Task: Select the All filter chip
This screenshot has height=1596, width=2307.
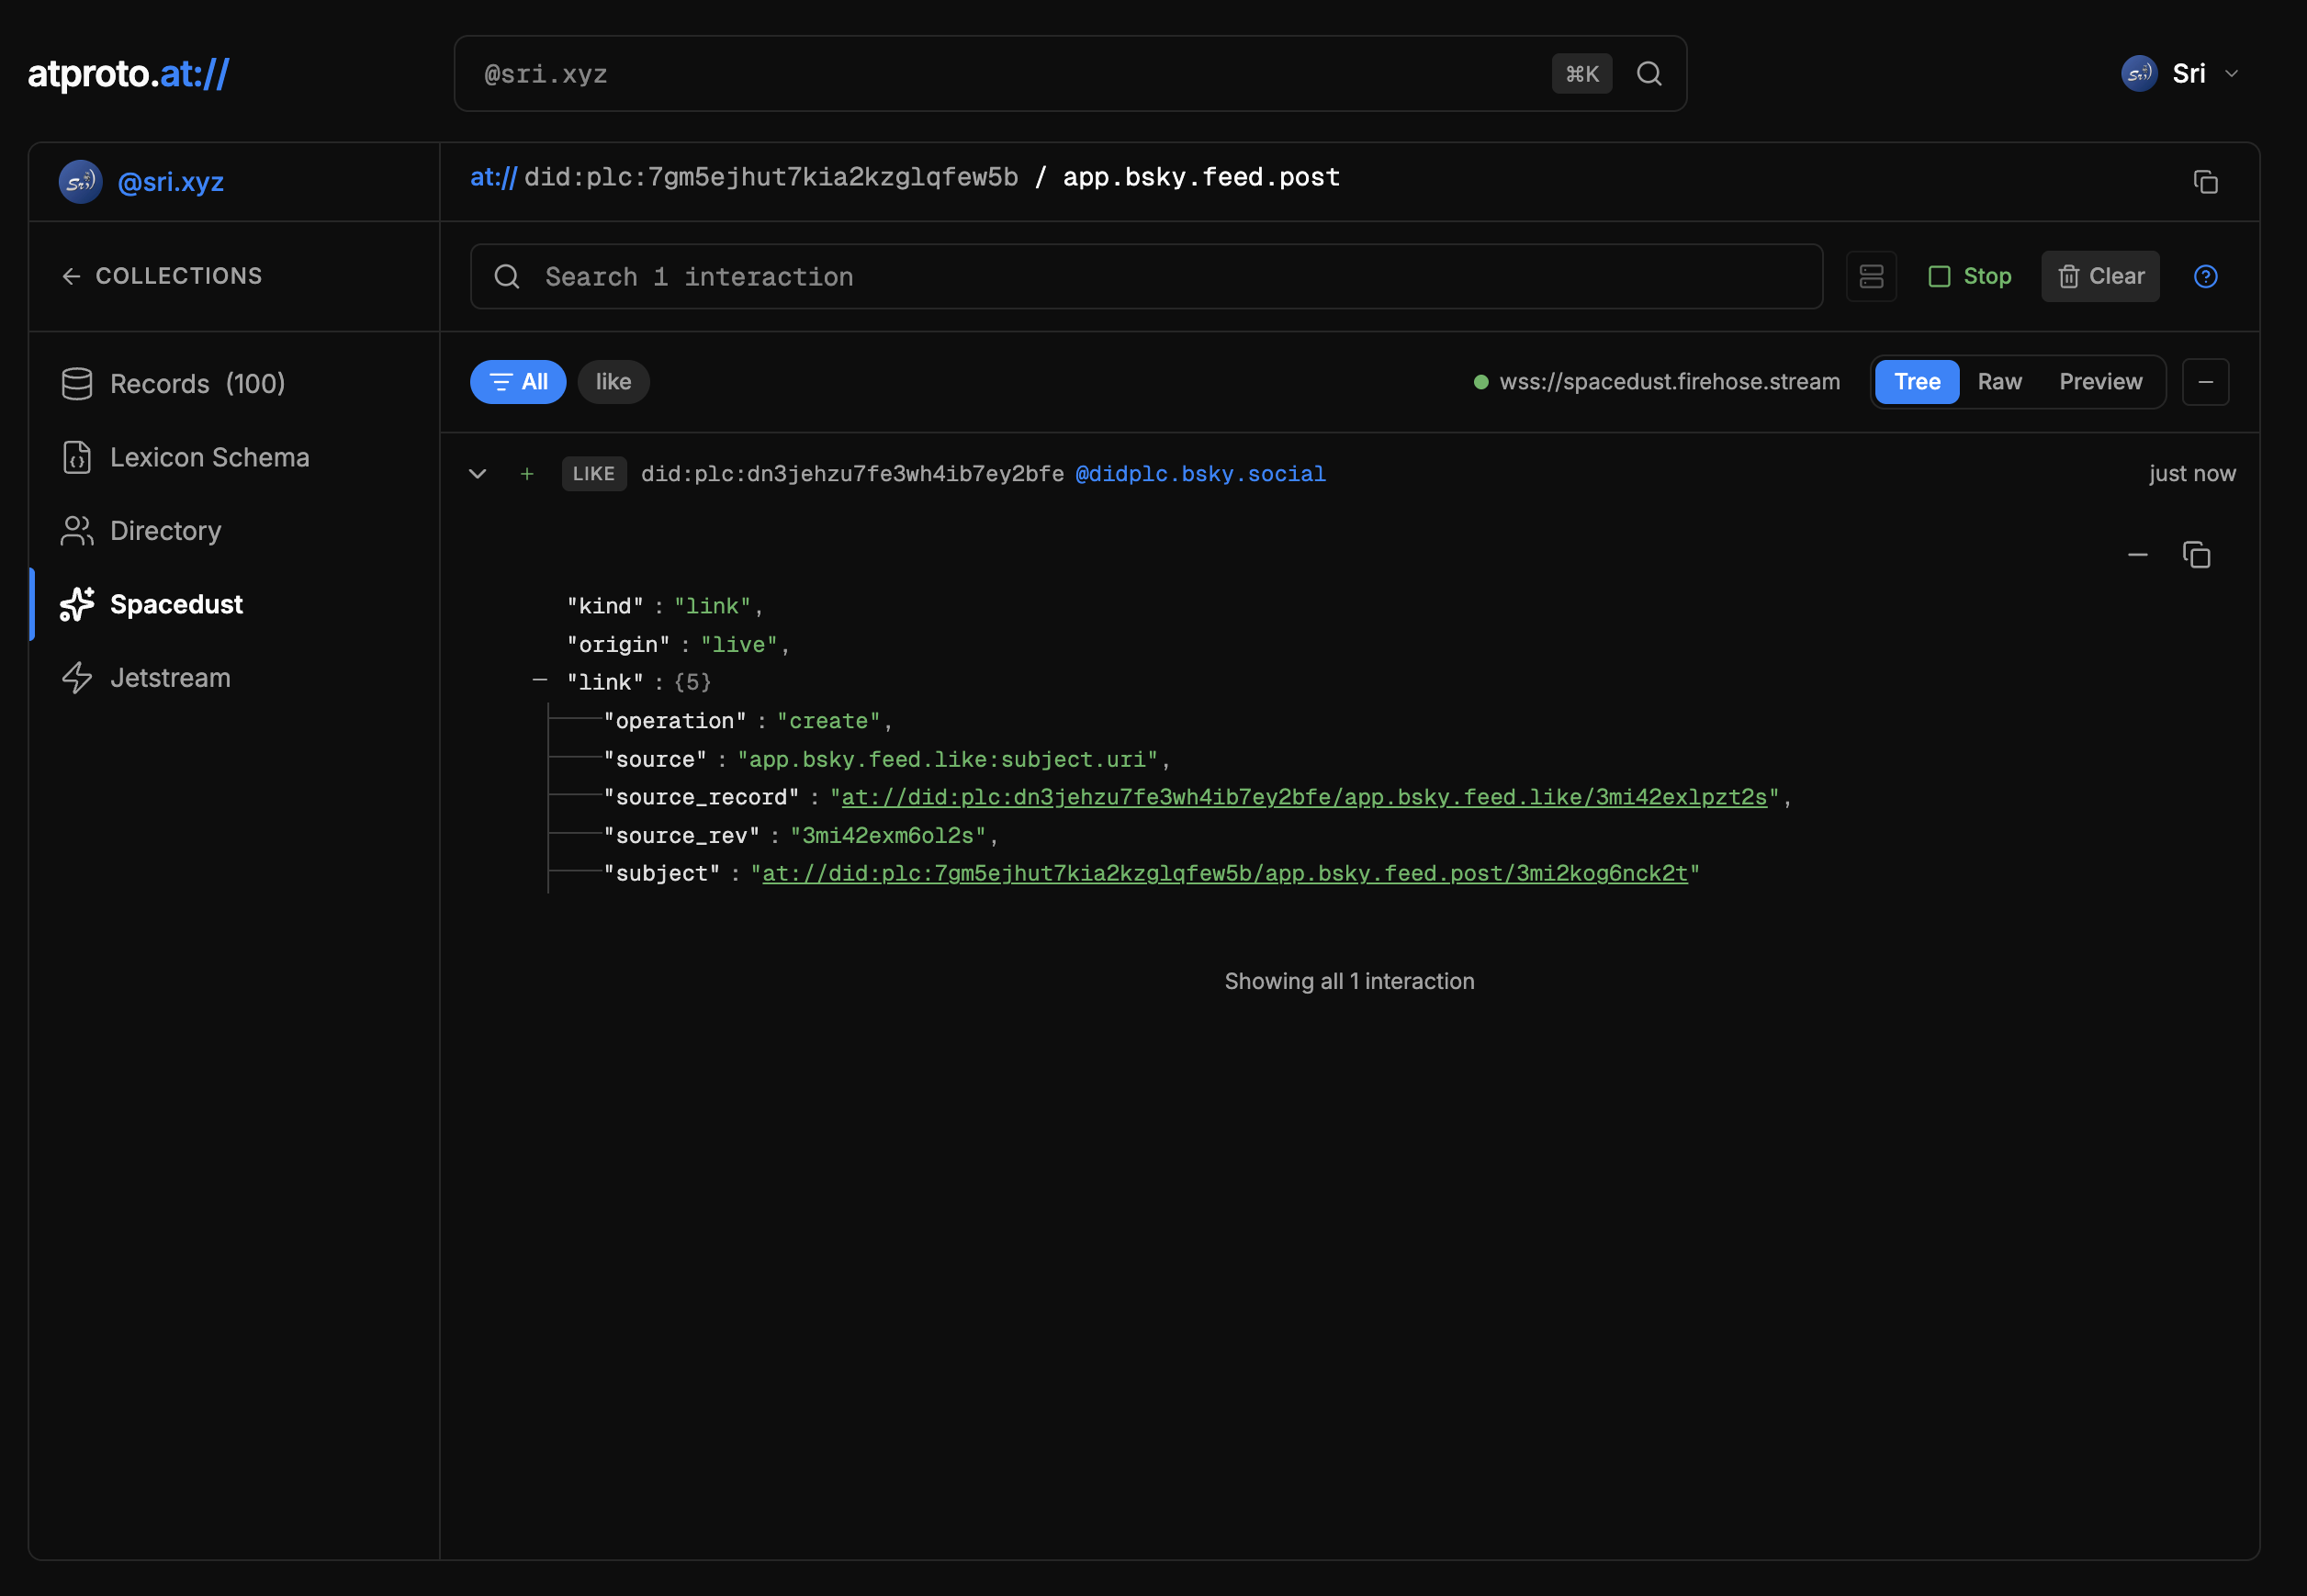Action: 518,382
